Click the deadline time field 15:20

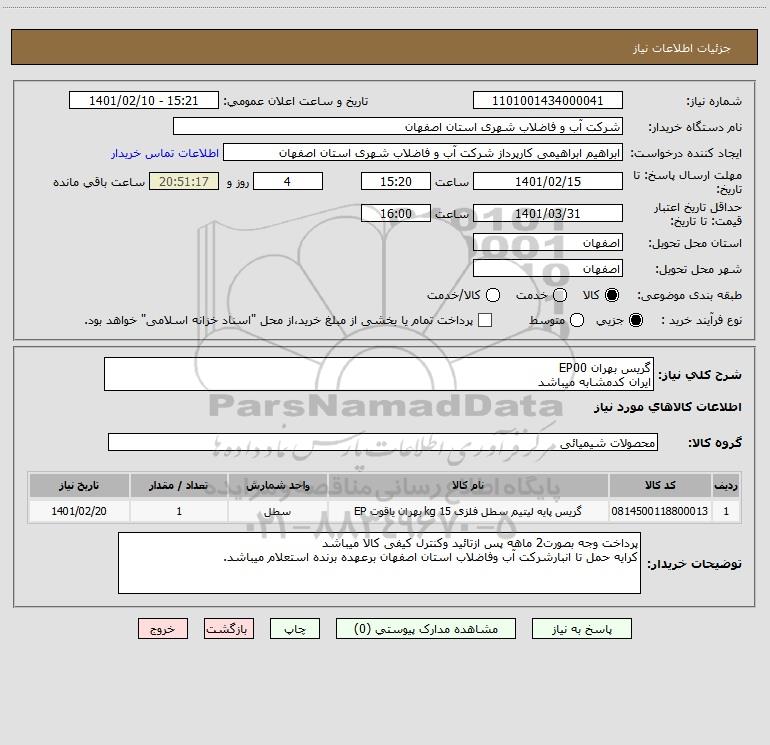(x=396, y=181)
